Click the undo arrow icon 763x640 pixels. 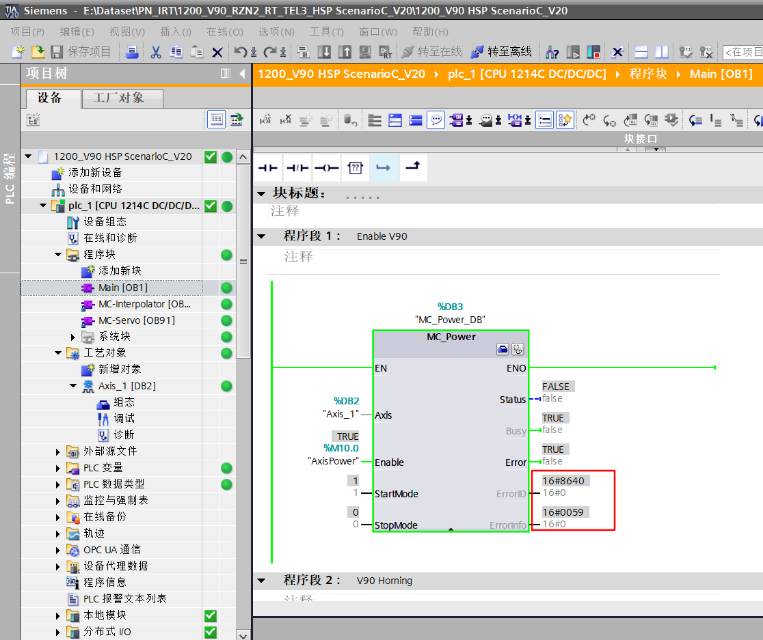point(240,52)
